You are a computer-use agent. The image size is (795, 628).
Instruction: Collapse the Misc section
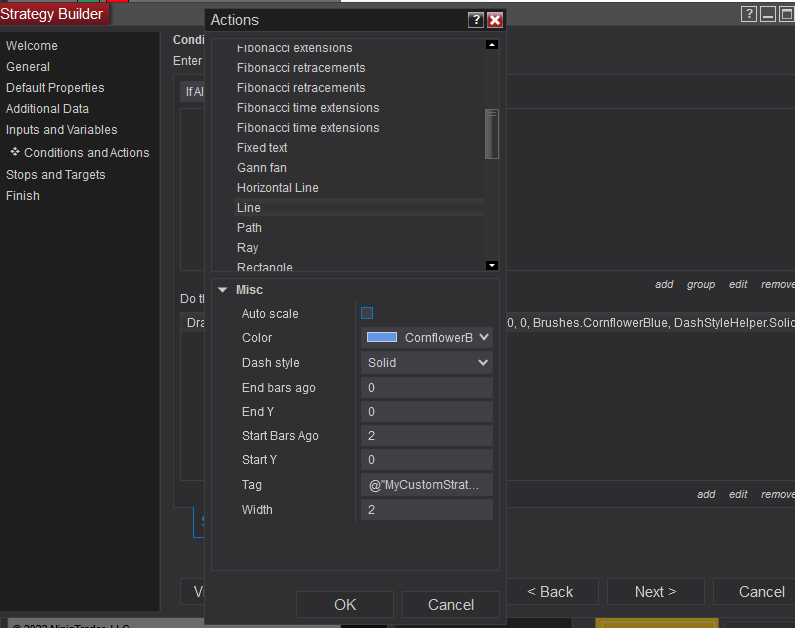tap(223, 290)
